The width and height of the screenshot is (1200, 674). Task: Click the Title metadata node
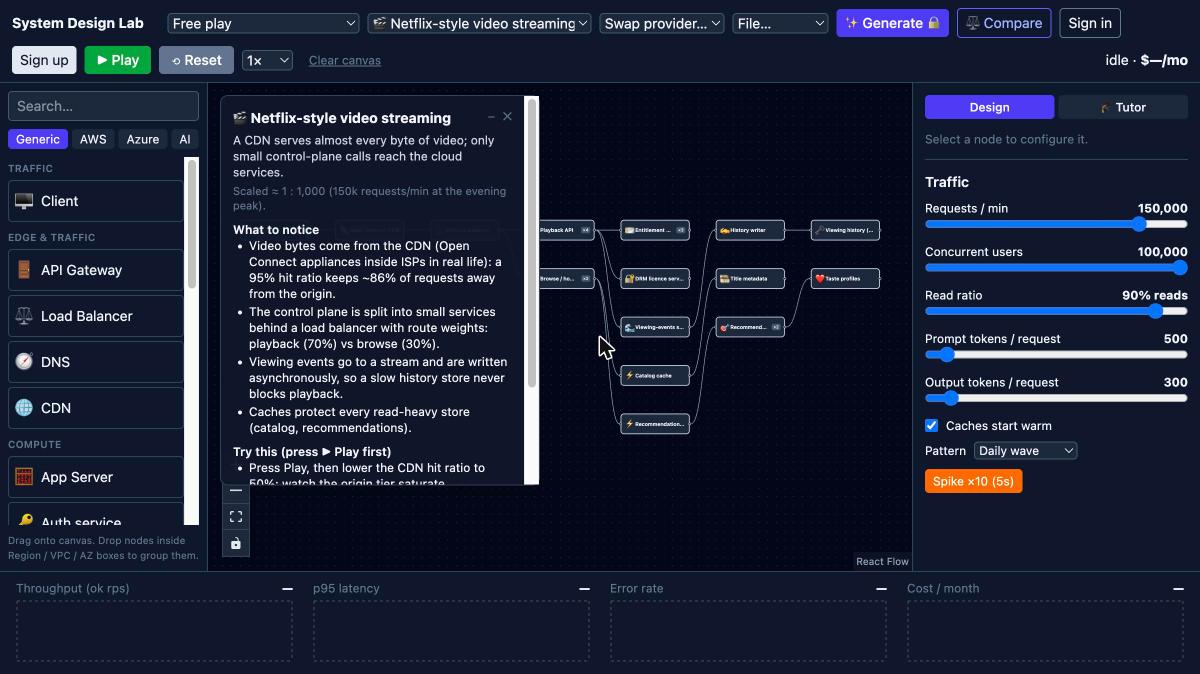pyautogui.click(x=750, y=278)
